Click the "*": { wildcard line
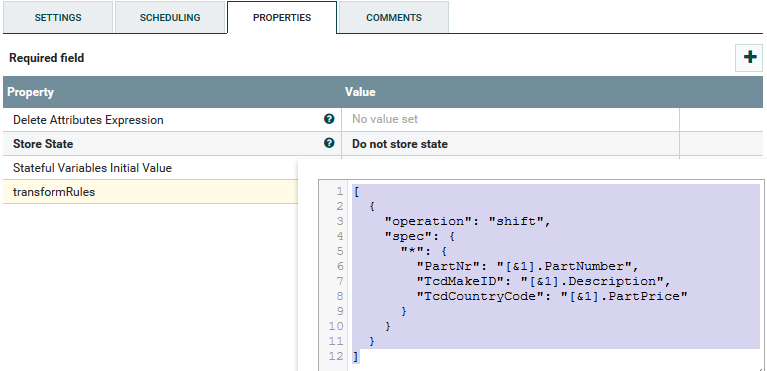This screenshot has width=767, height=371. [x=424, y=251]
